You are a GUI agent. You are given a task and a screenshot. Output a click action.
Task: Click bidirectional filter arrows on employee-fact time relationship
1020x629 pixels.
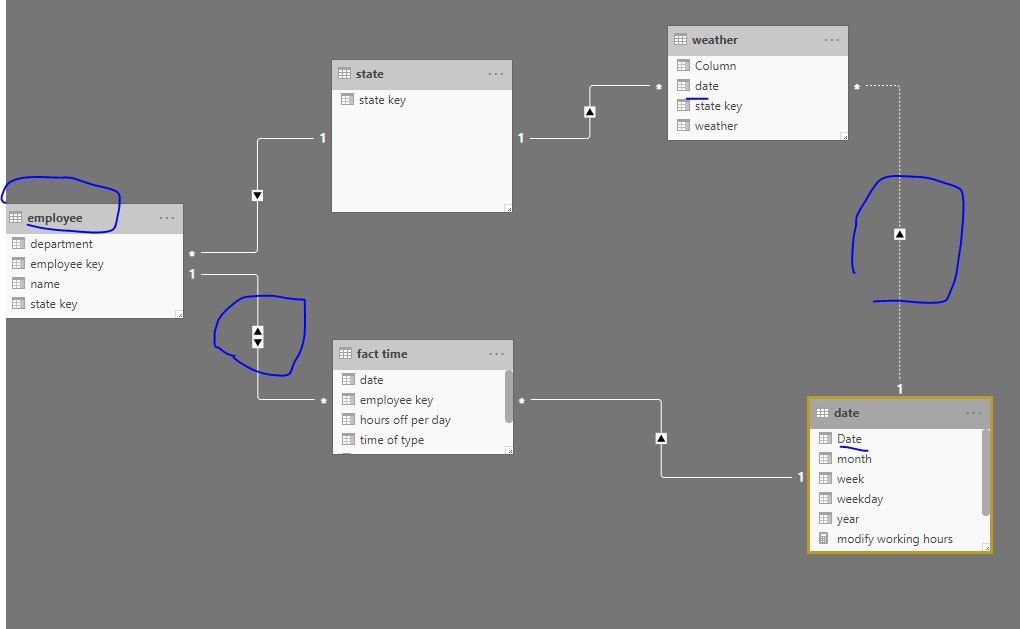pyautogui.click(x=258, y=337)
